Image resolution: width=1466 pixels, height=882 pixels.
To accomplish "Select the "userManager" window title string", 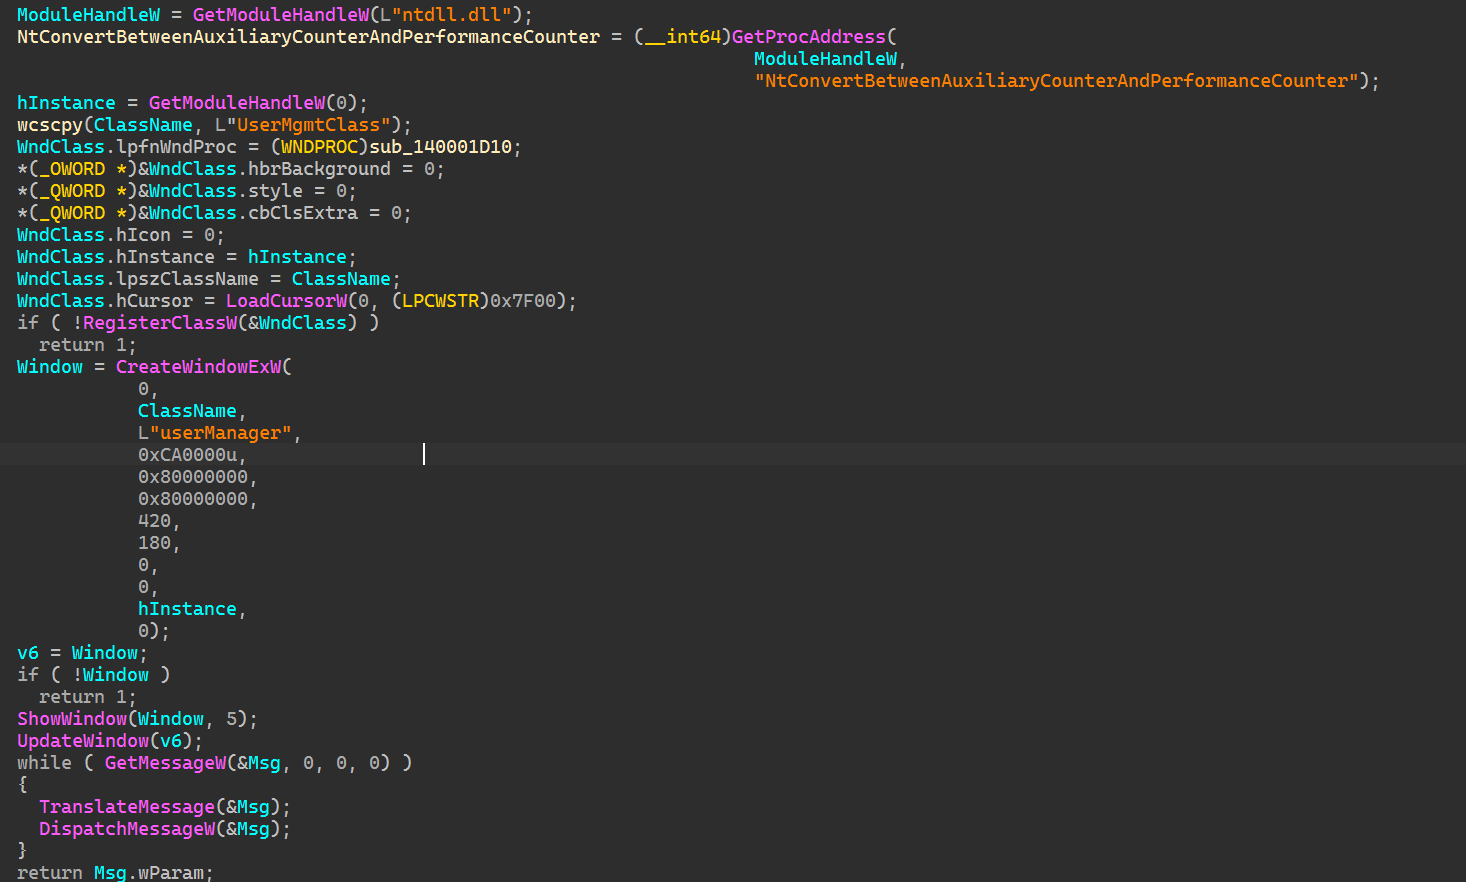I will tap(220, 433).
